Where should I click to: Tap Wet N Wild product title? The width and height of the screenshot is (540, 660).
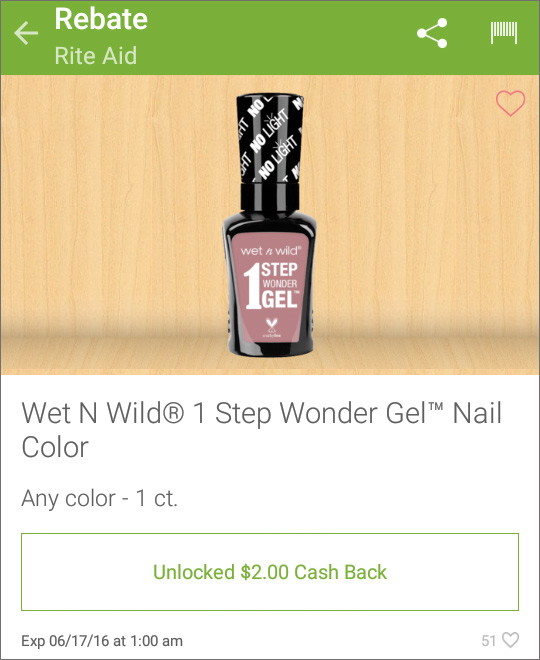pos(261,430)
